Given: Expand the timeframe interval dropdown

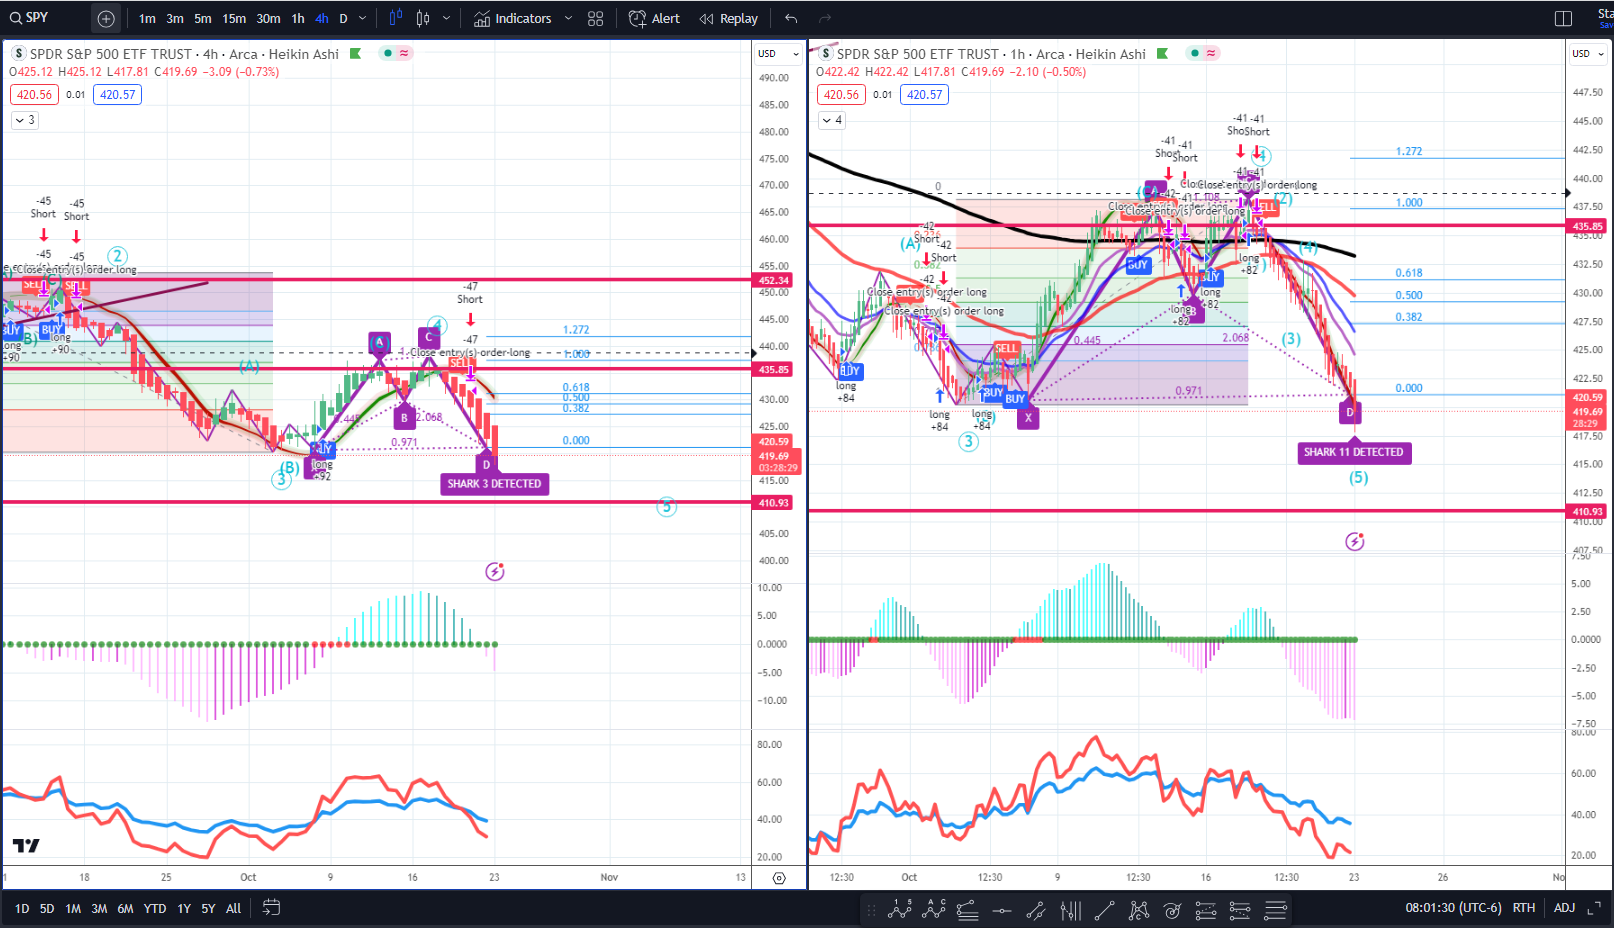Looking at the screenshot, I should [x=363, y=18].
